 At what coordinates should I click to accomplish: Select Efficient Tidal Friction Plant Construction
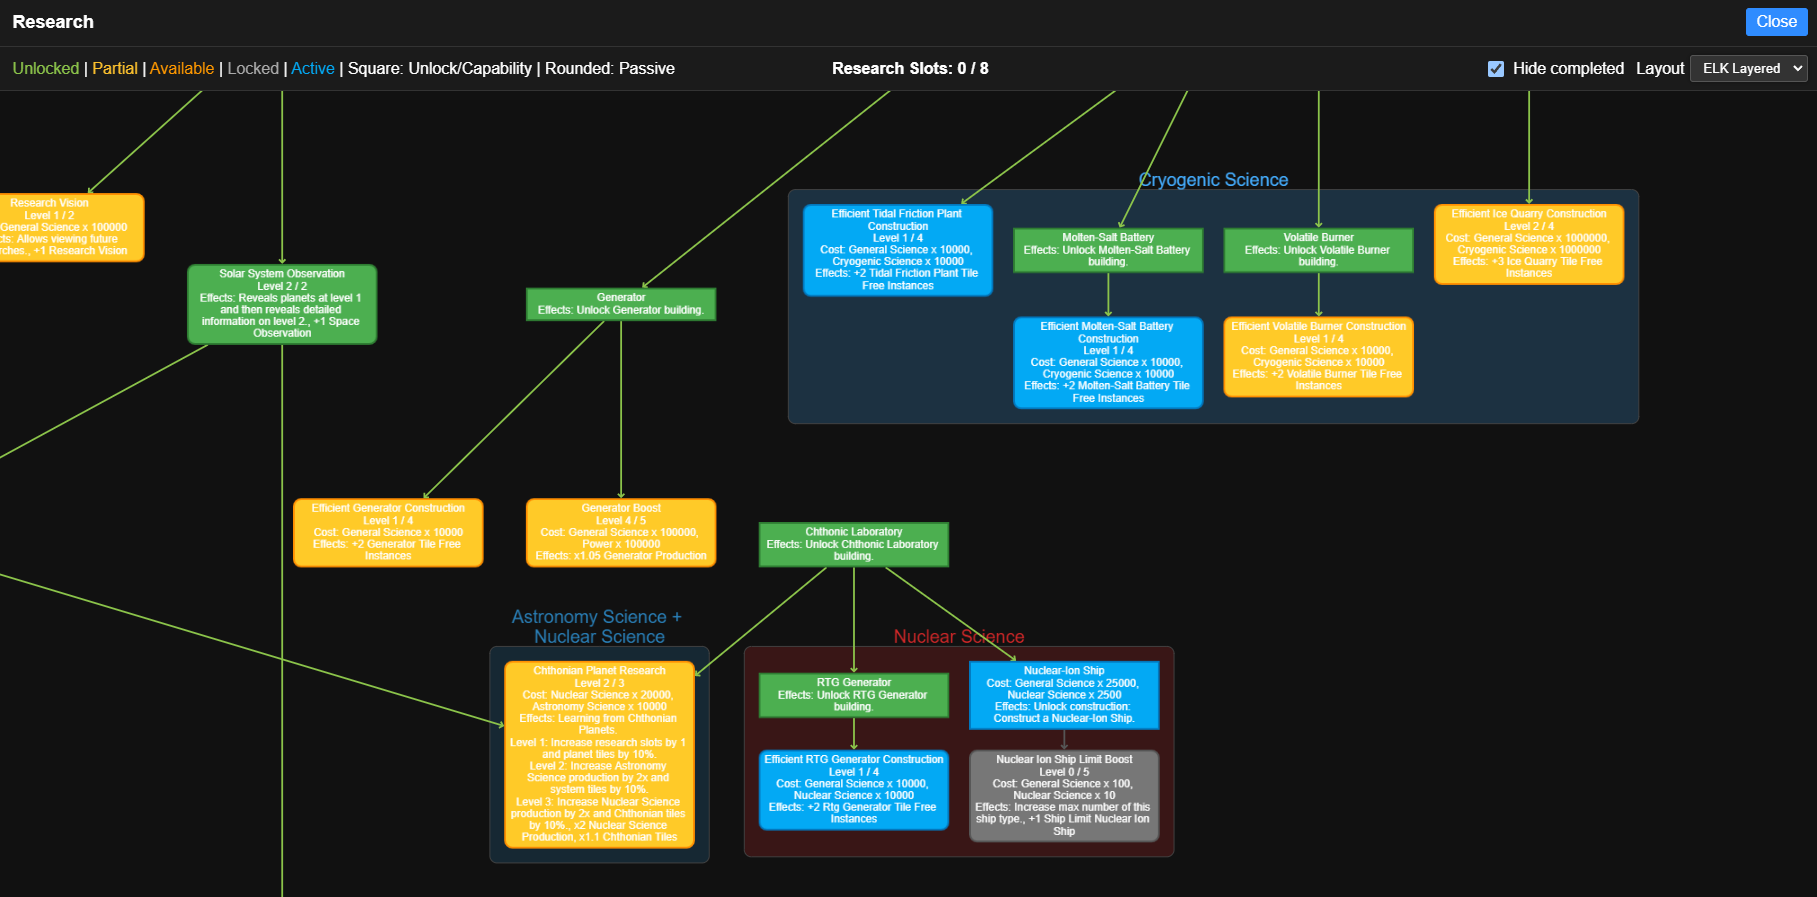[898, 250]
